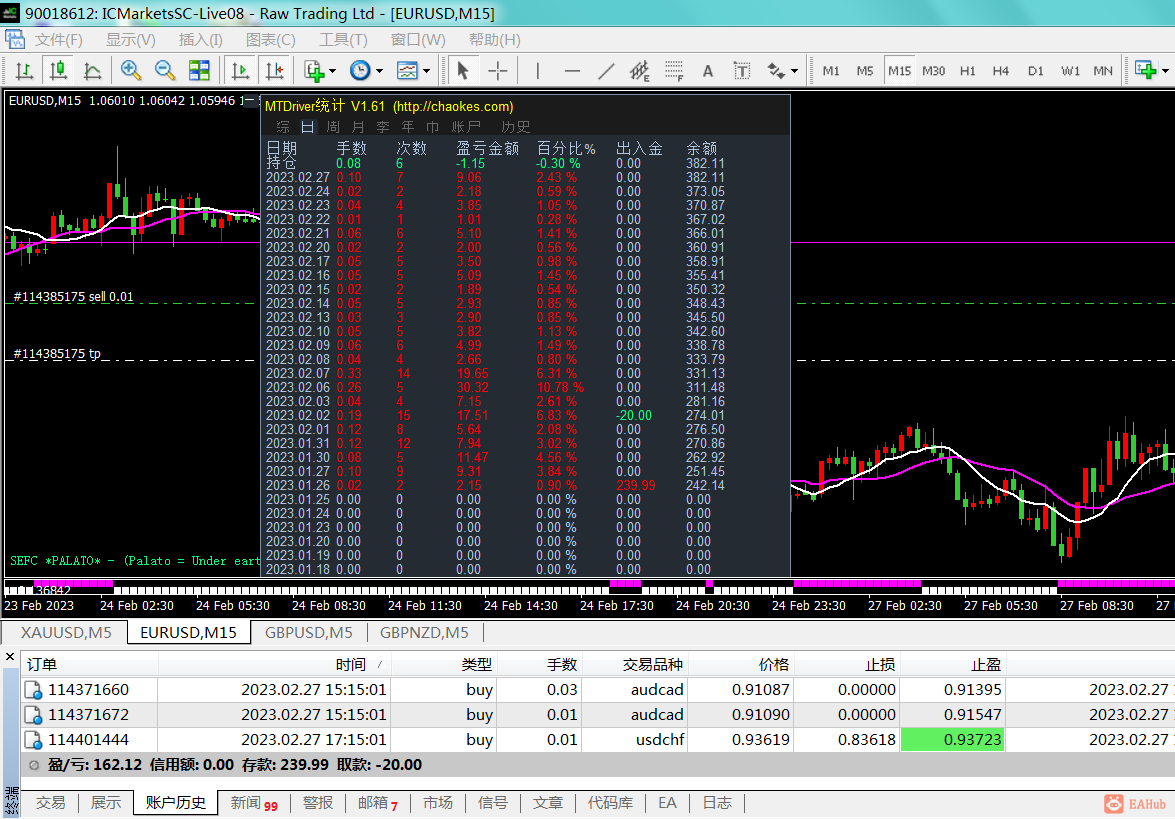Close the terminal panel with X
This screenshot has height=819, width=1175.
pos(10,657)
